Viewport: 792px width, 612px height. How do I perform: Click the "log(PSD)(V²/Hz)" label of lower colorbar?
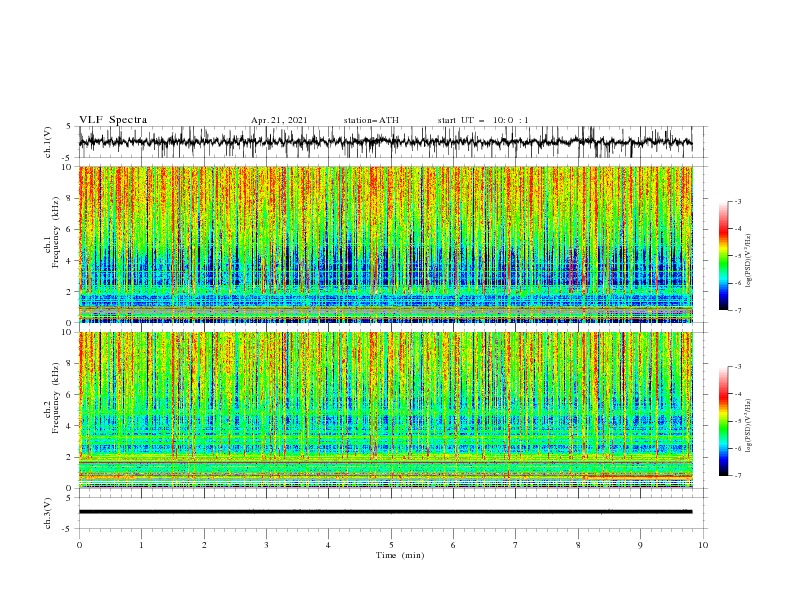pos(749,425)
